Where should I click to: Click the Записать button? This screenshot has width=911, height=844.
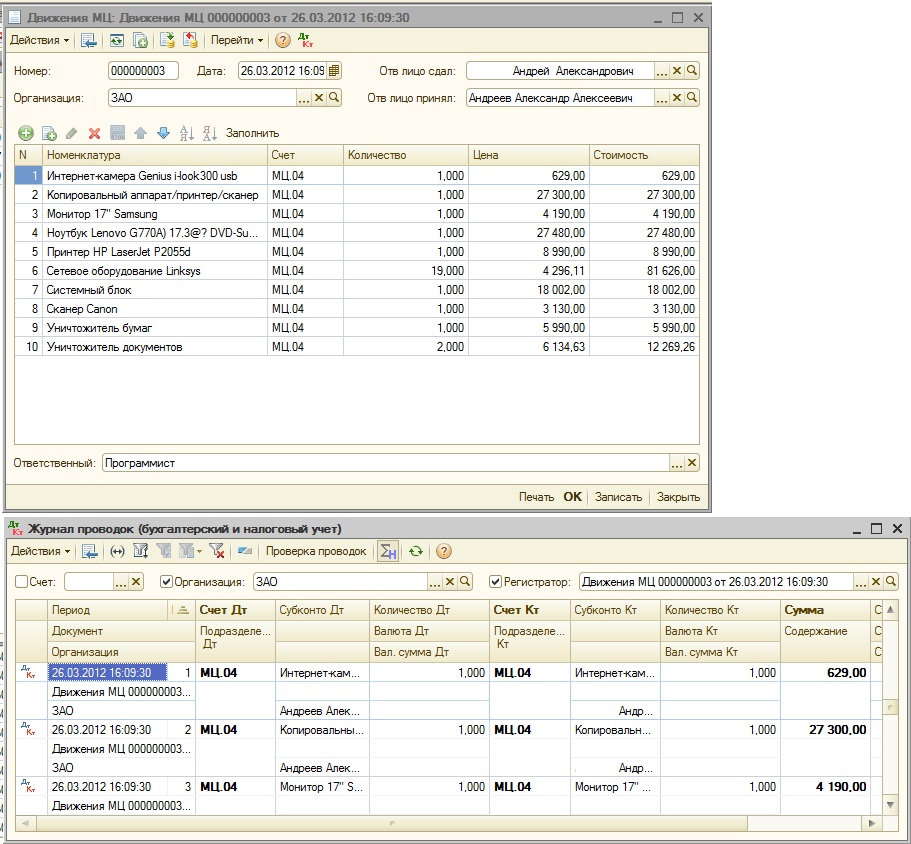(618, 497)
